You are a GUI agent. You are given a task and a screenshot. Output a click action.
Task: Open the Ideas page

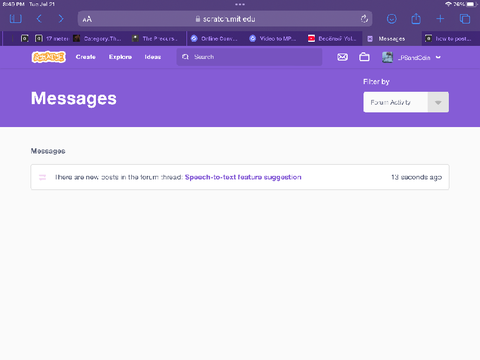coord(153,57)
